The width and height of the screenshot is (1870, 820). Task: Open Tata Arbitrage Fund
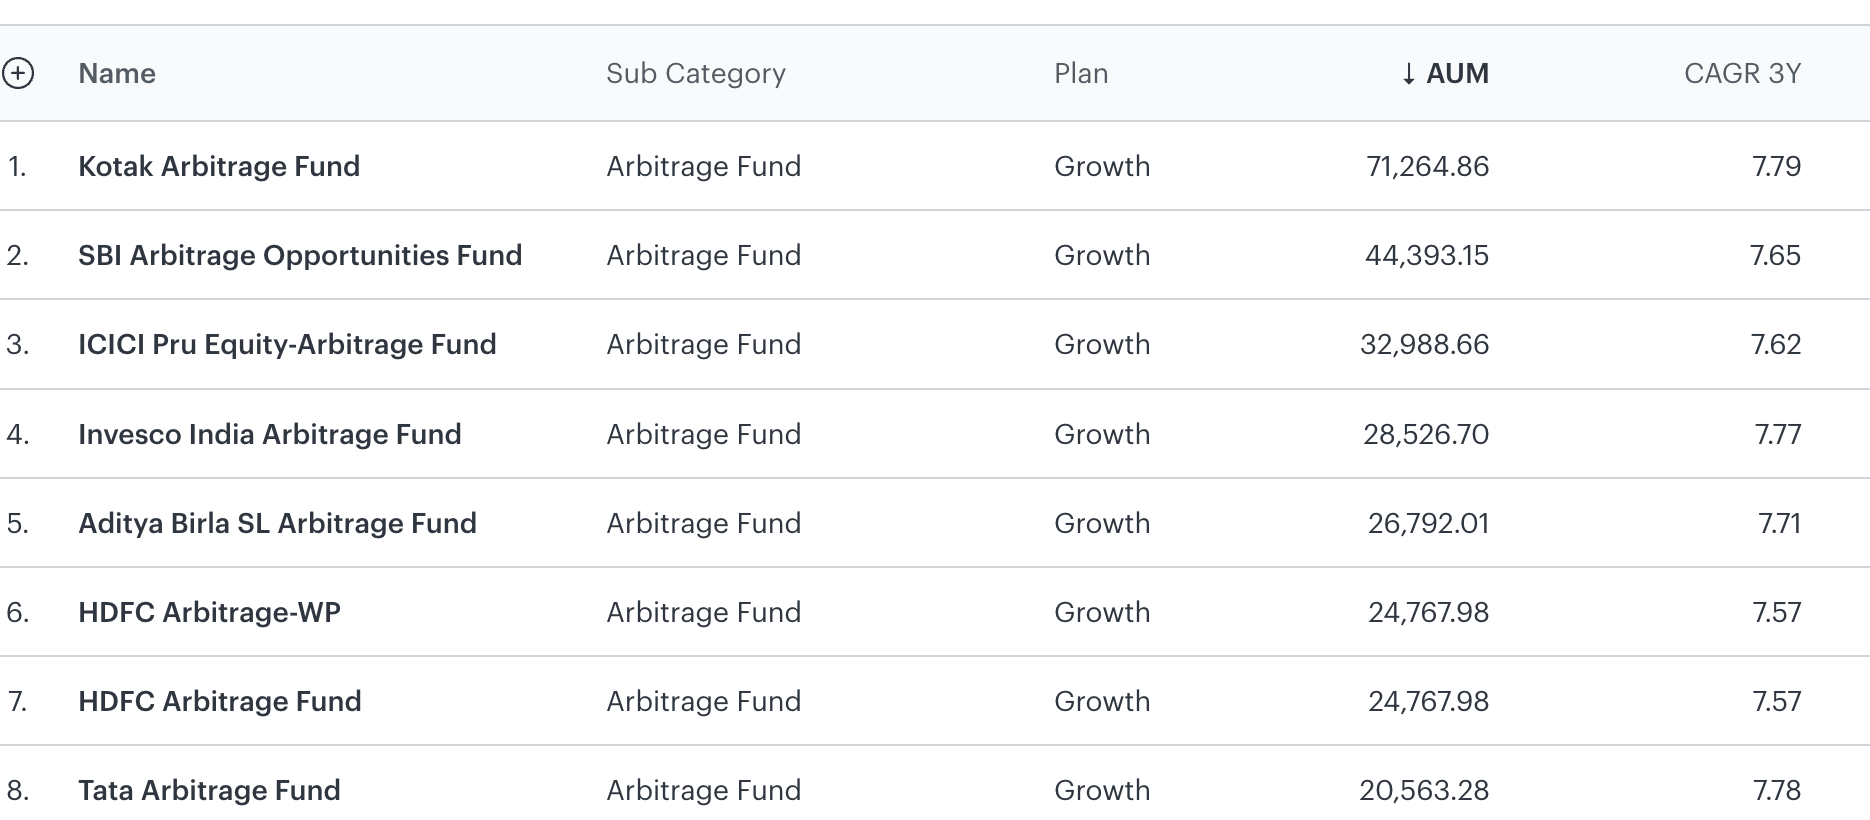[209, 790]
